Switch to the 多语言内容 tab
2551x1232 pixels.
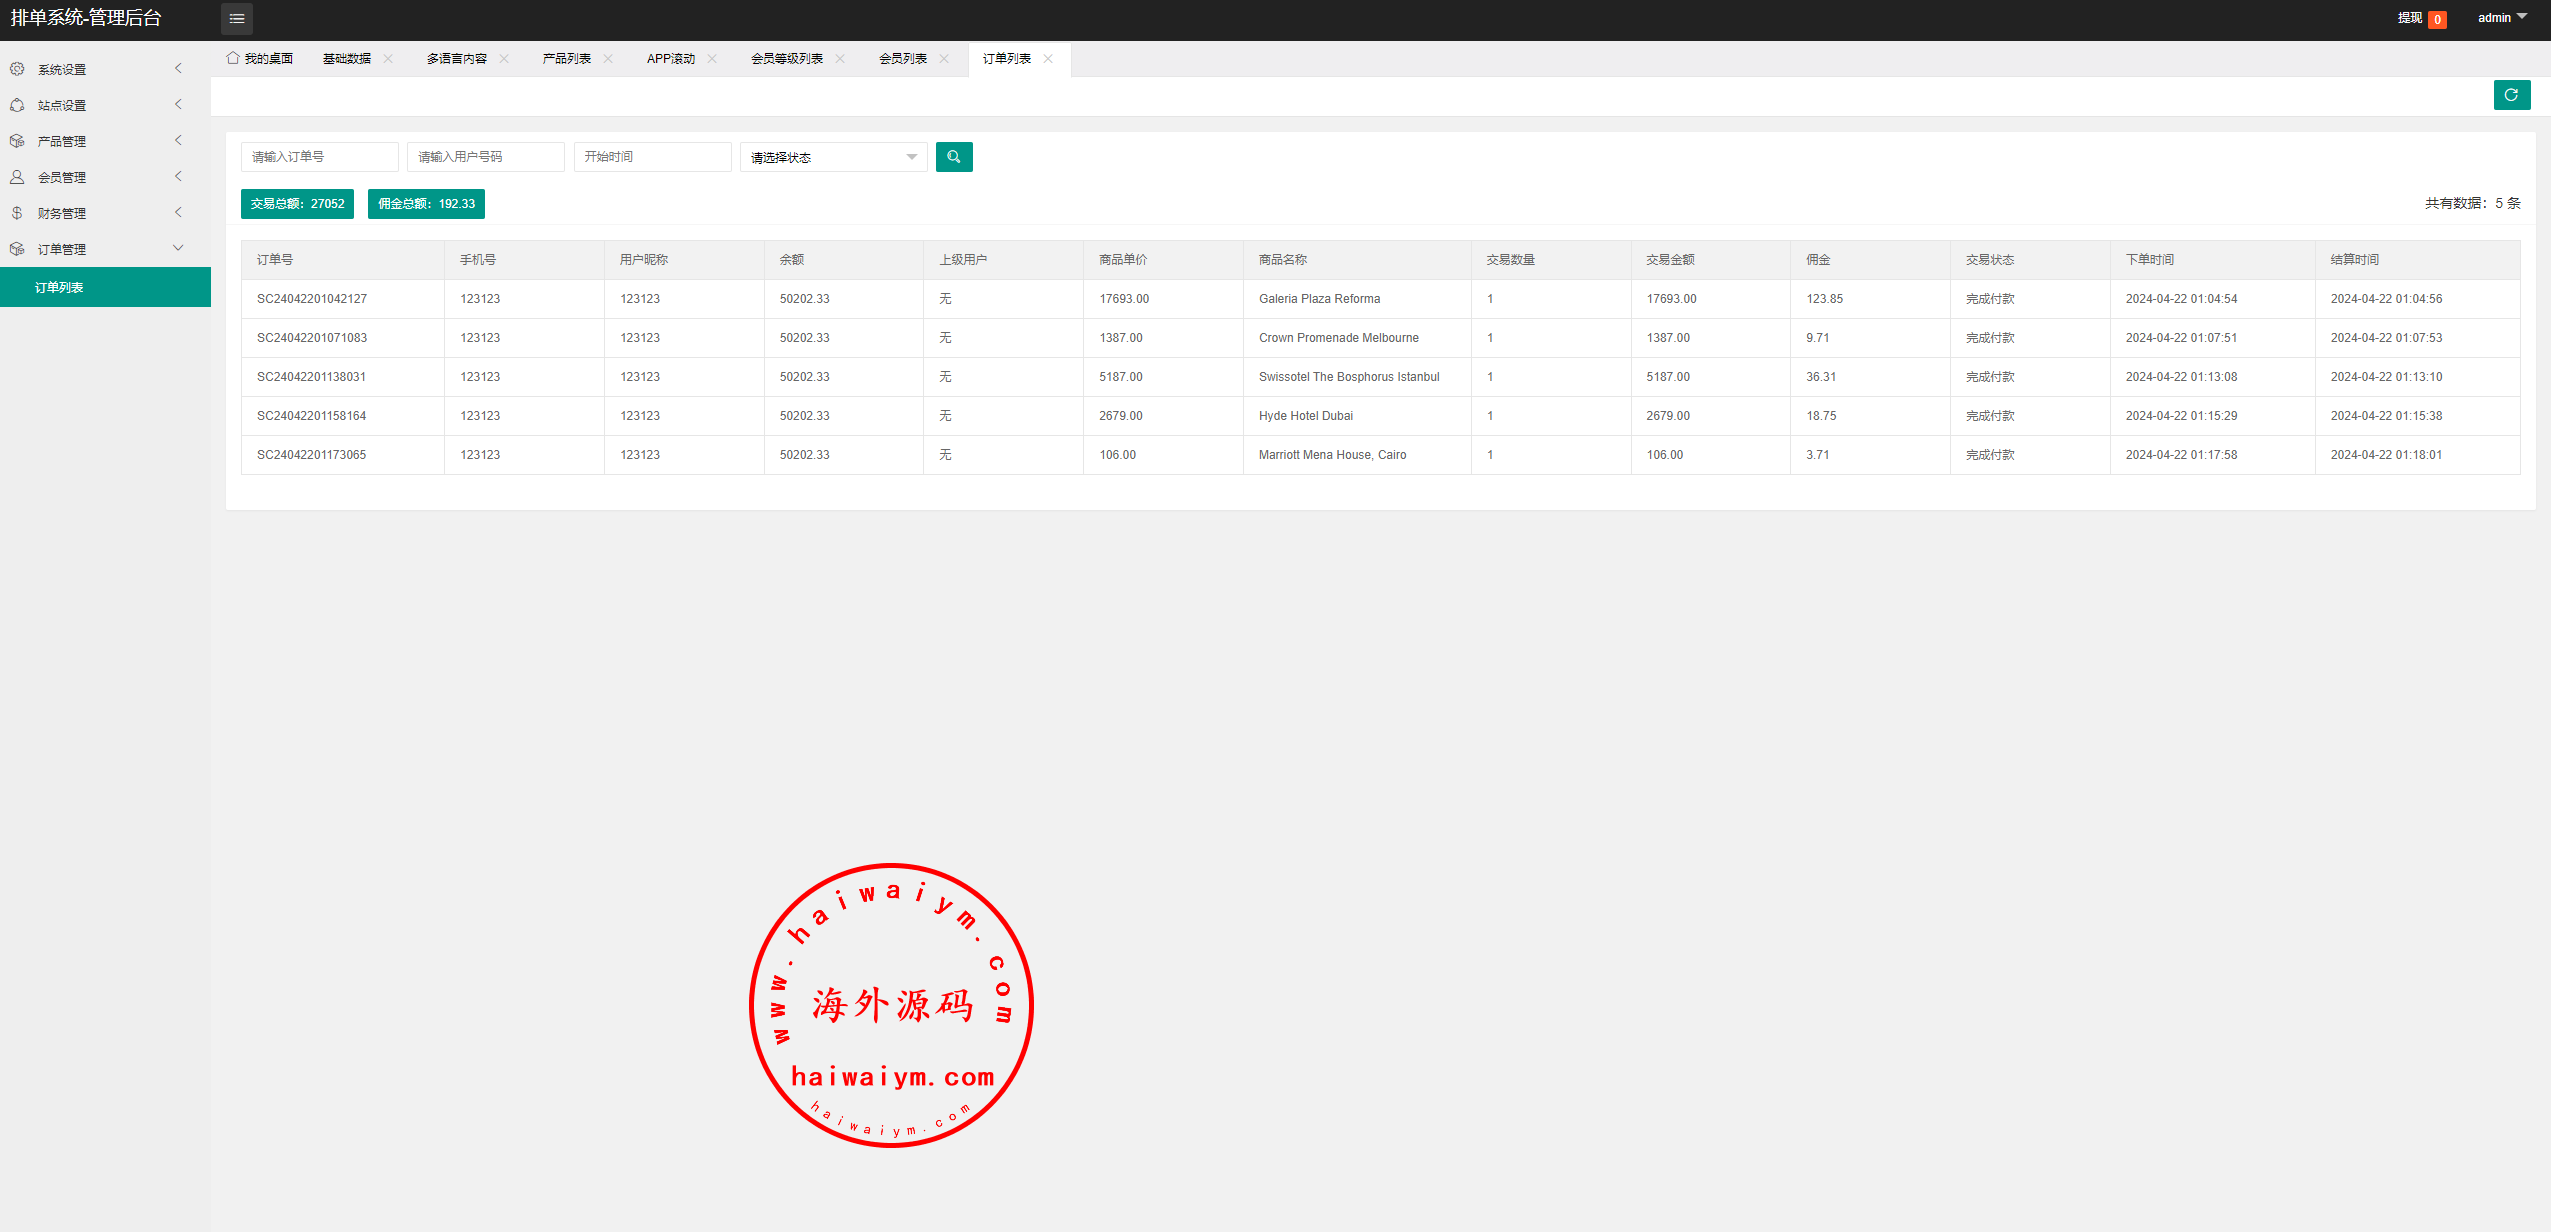456,59
